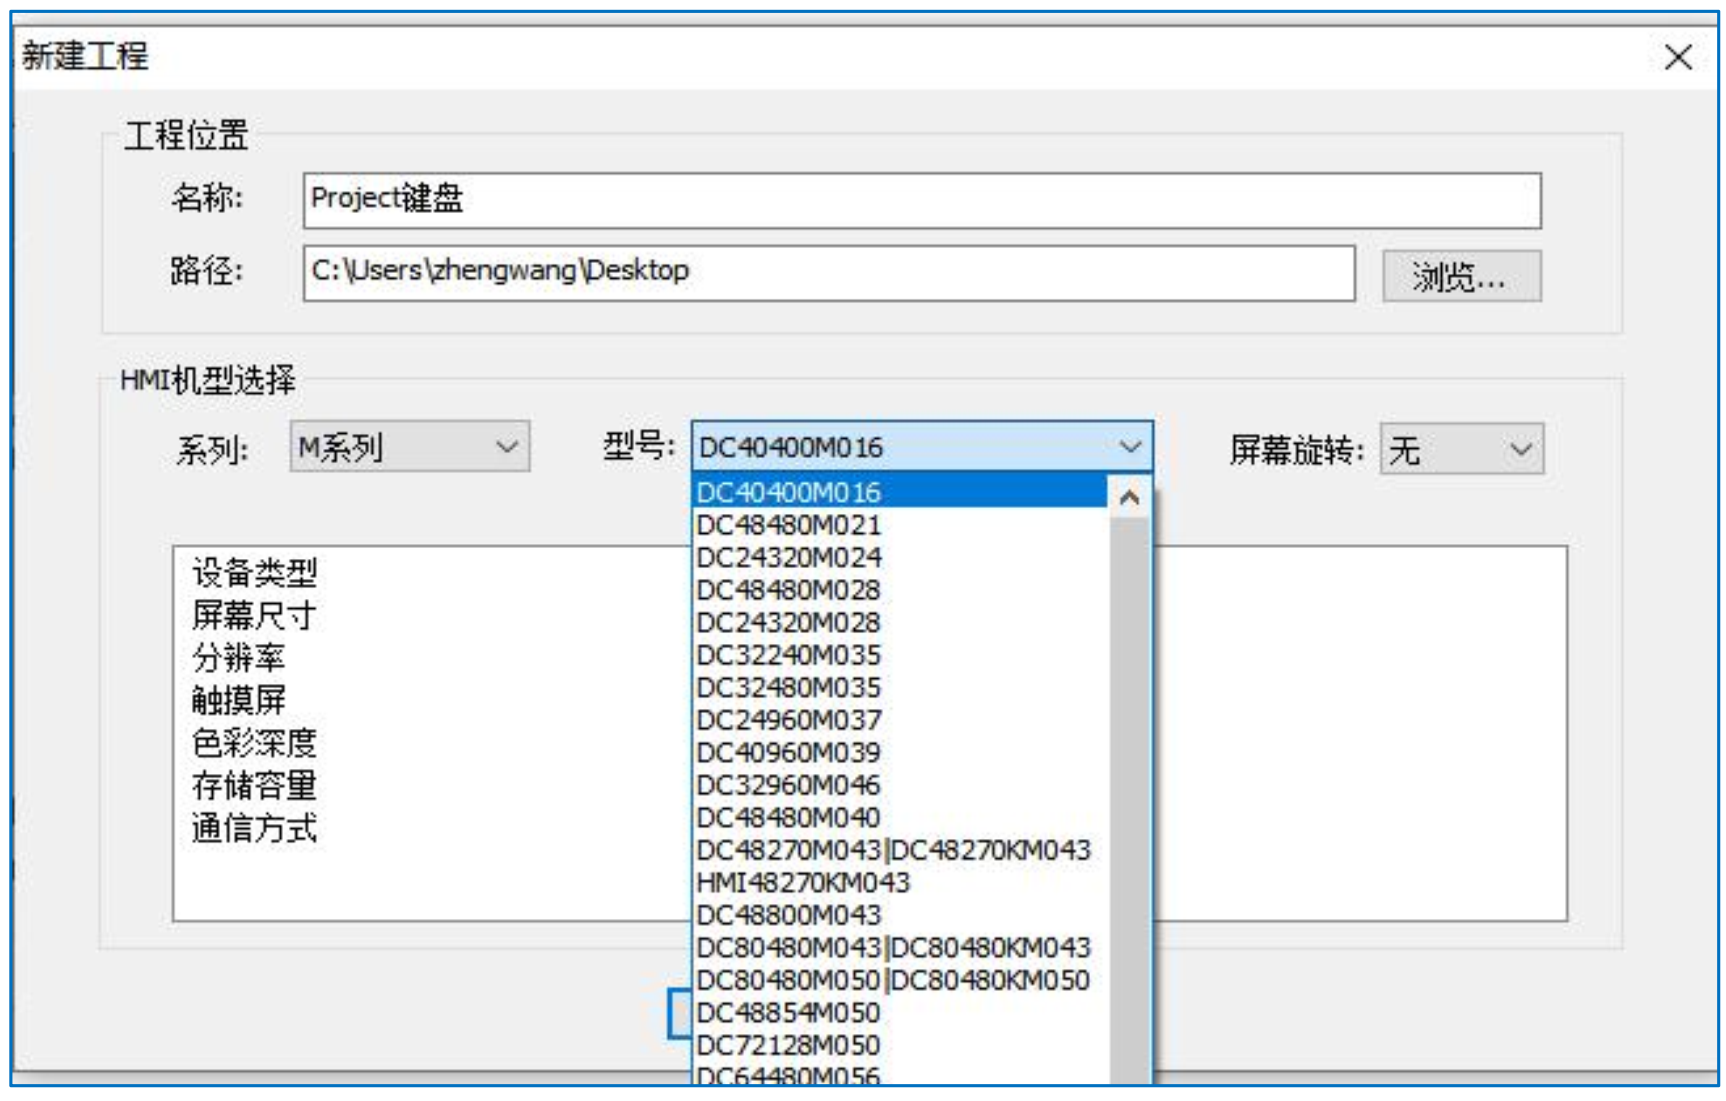
Task: Click the model list scrollbar track
Action: click(1130, 800)
